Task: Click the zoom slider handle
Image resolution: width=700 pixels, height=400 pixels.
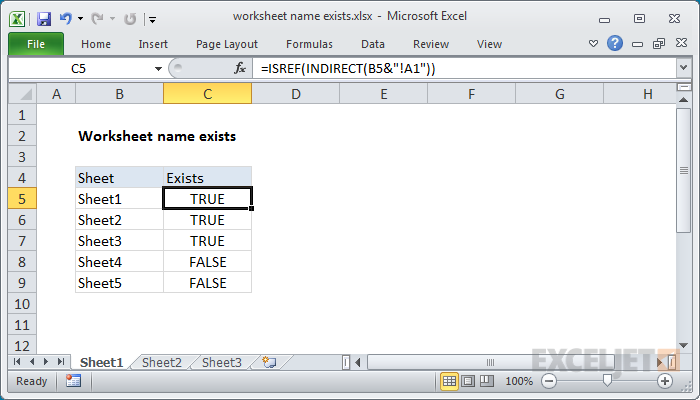Action: tap(607, 380)
